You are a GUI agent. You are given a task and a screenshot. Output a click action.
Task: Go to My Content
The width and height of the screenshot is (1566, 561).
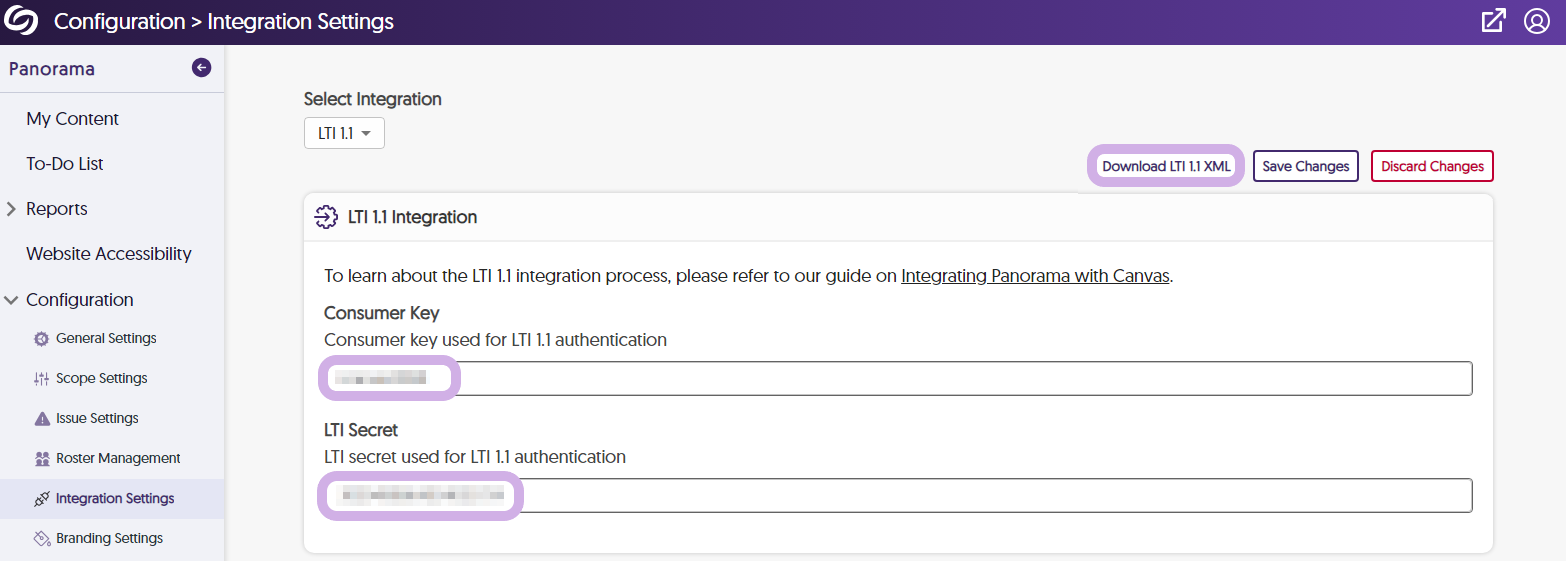(x=72, y=119)
